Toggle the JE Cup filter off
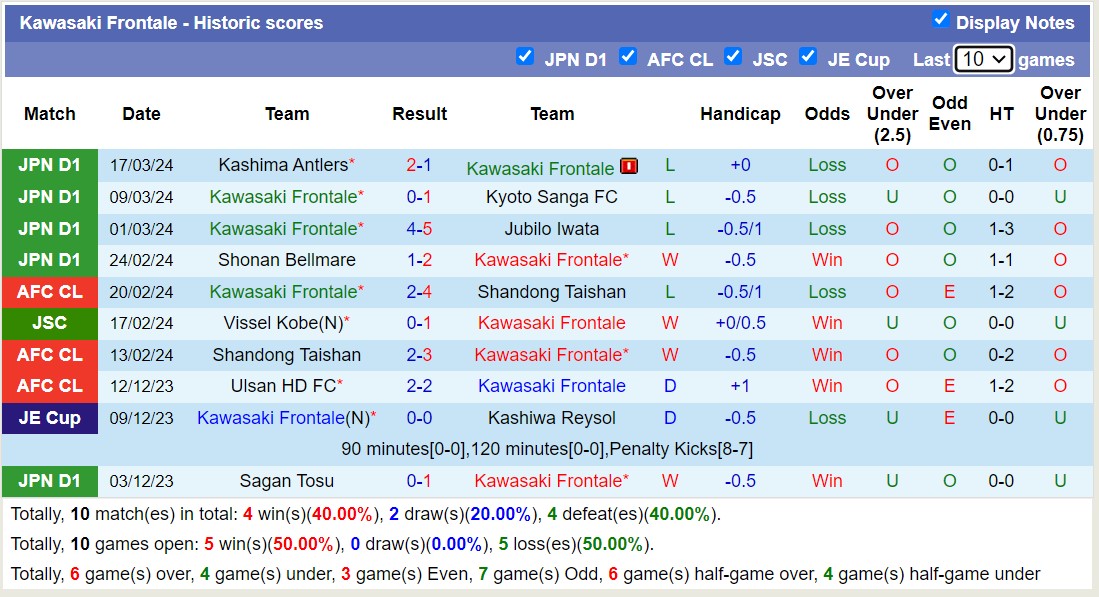Viewport: 1099px width, 597px height. click(x=808, y=58)
